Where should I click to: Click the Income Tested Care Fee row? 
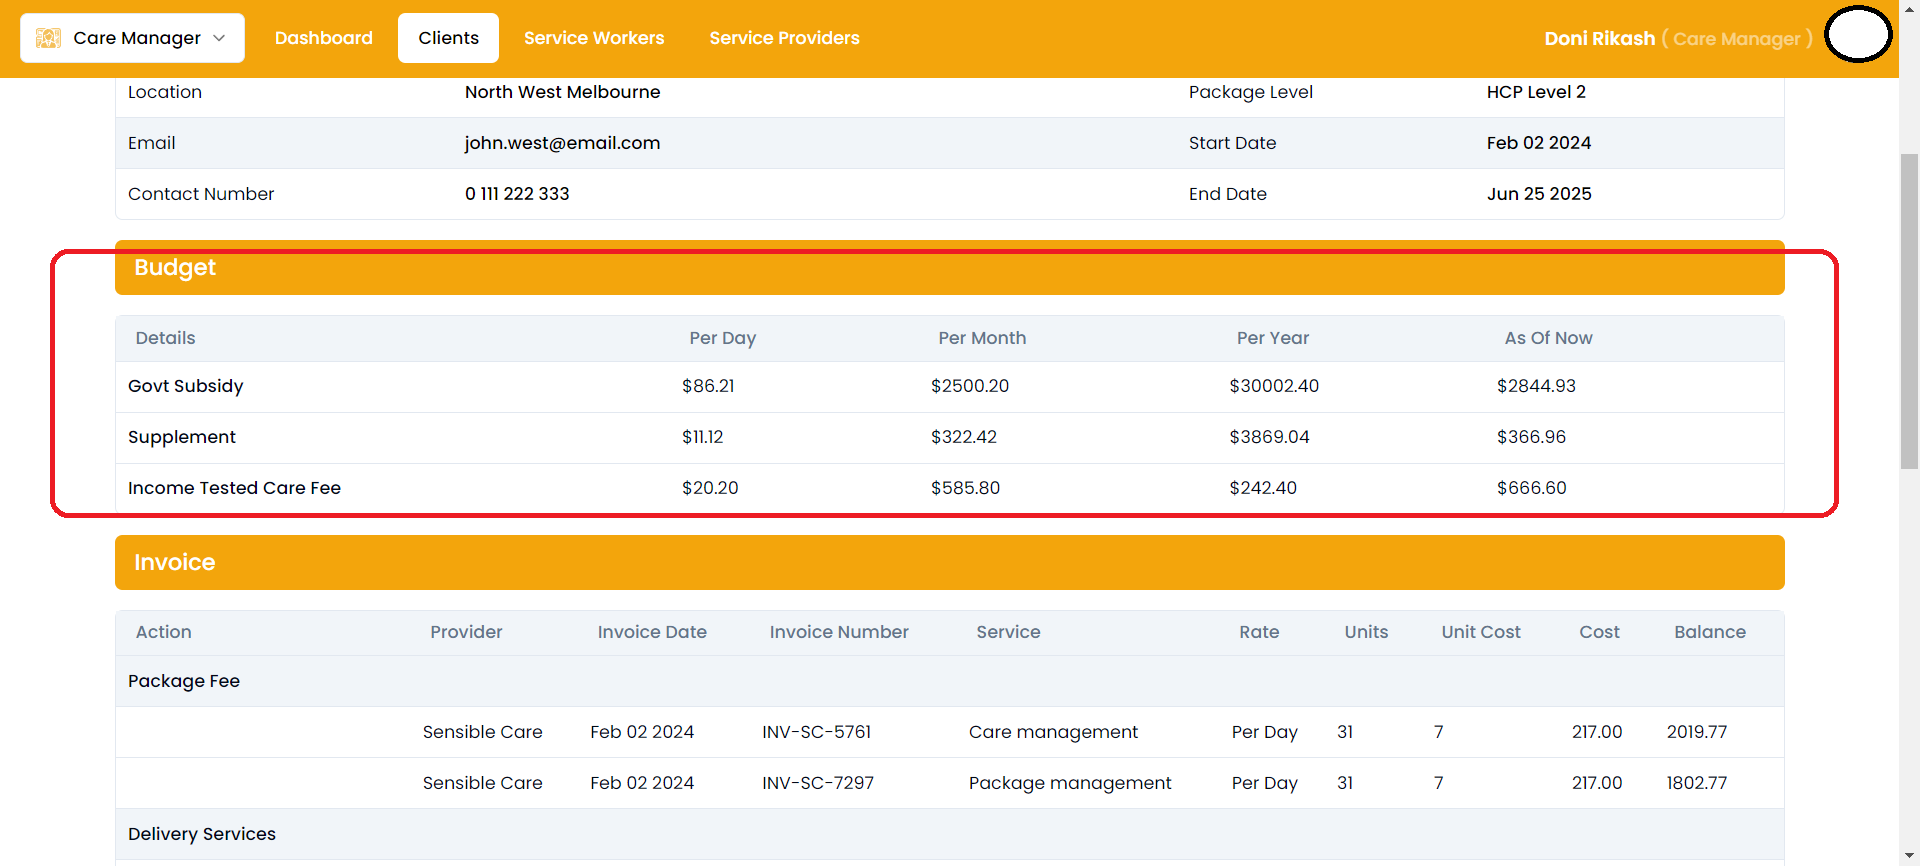coord(234,488)
